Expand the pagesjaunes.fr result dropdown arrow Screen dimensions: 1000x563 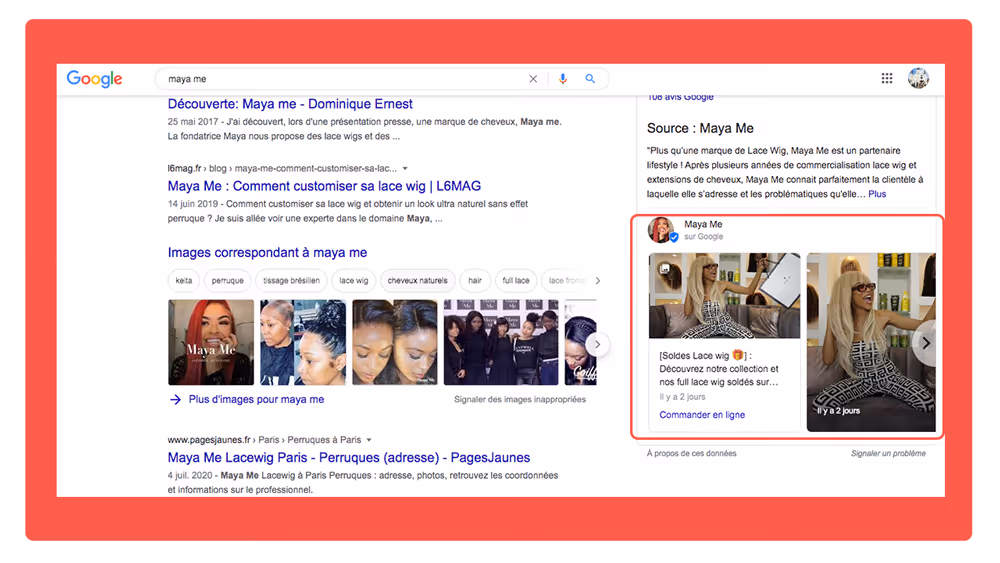pyautogui.click(x=369, y=440)
